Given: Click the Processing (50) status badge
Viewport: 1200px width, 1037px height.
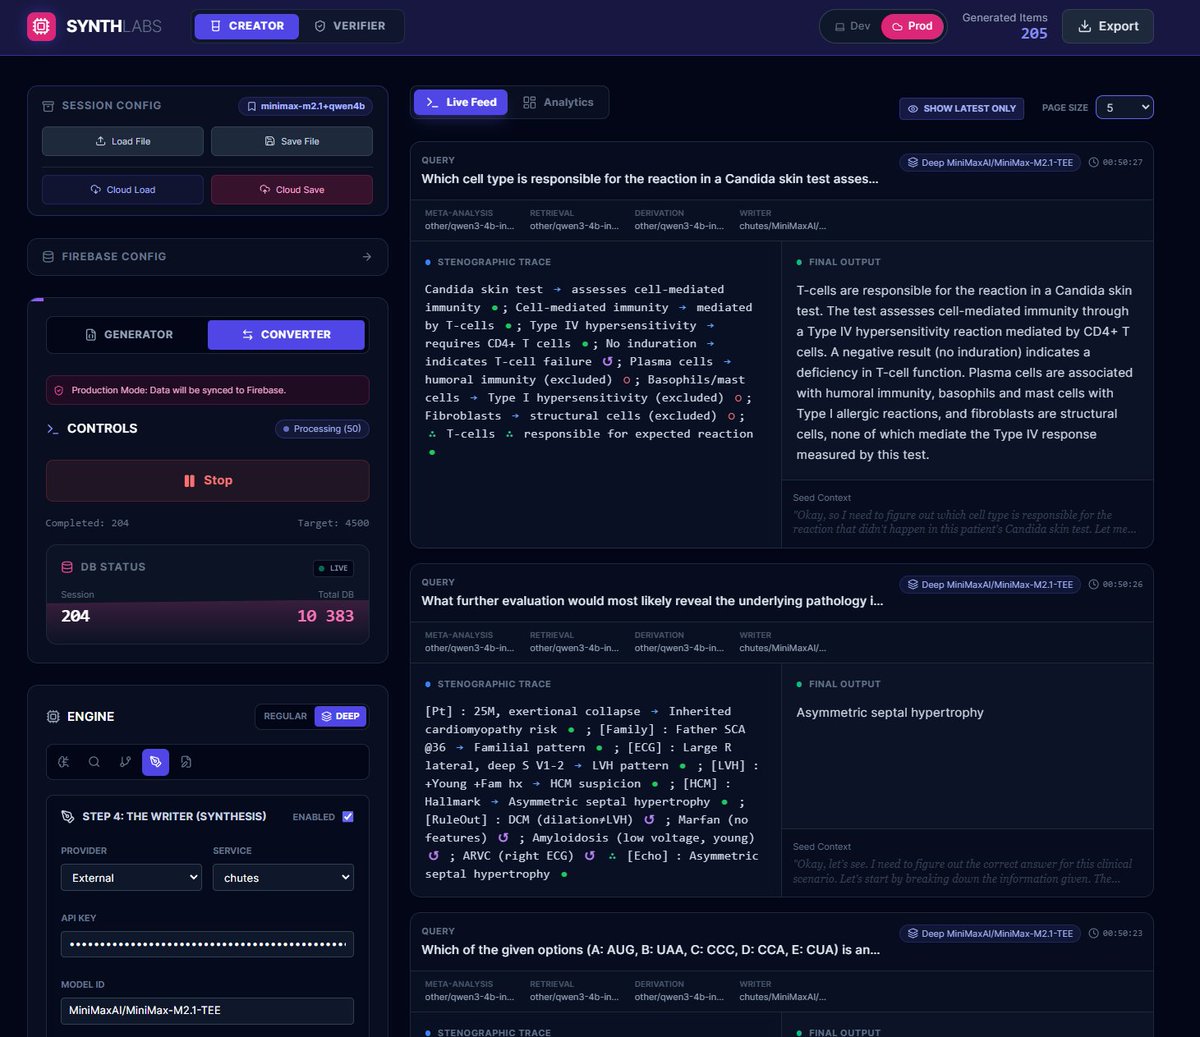Looking at the screenshot, I should click(x=322, y=429).
